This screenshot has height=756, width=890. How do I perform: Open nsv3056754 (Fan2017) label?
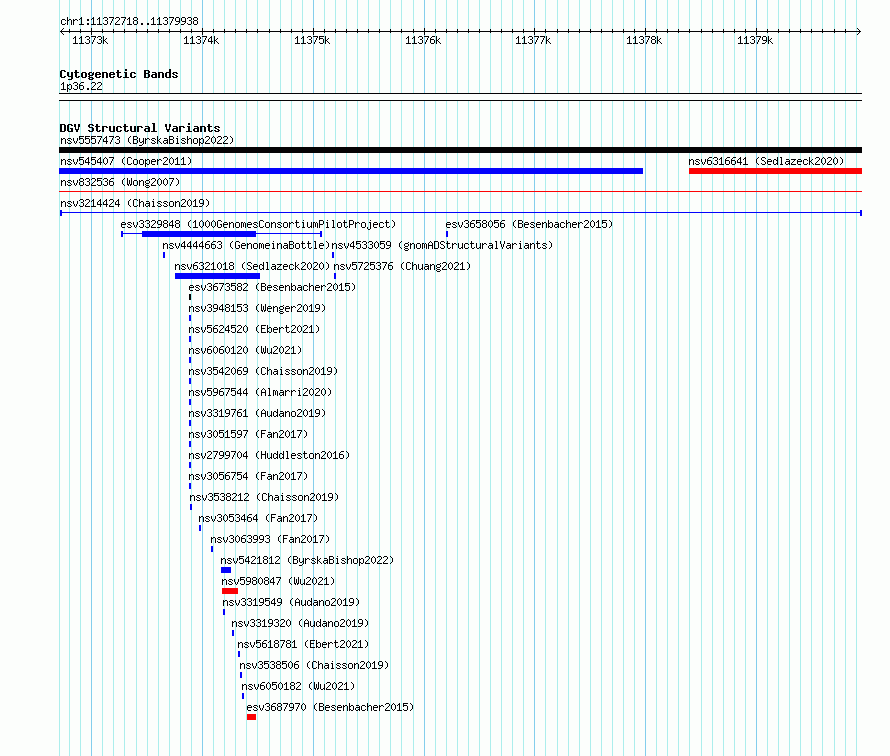point(248,476)
